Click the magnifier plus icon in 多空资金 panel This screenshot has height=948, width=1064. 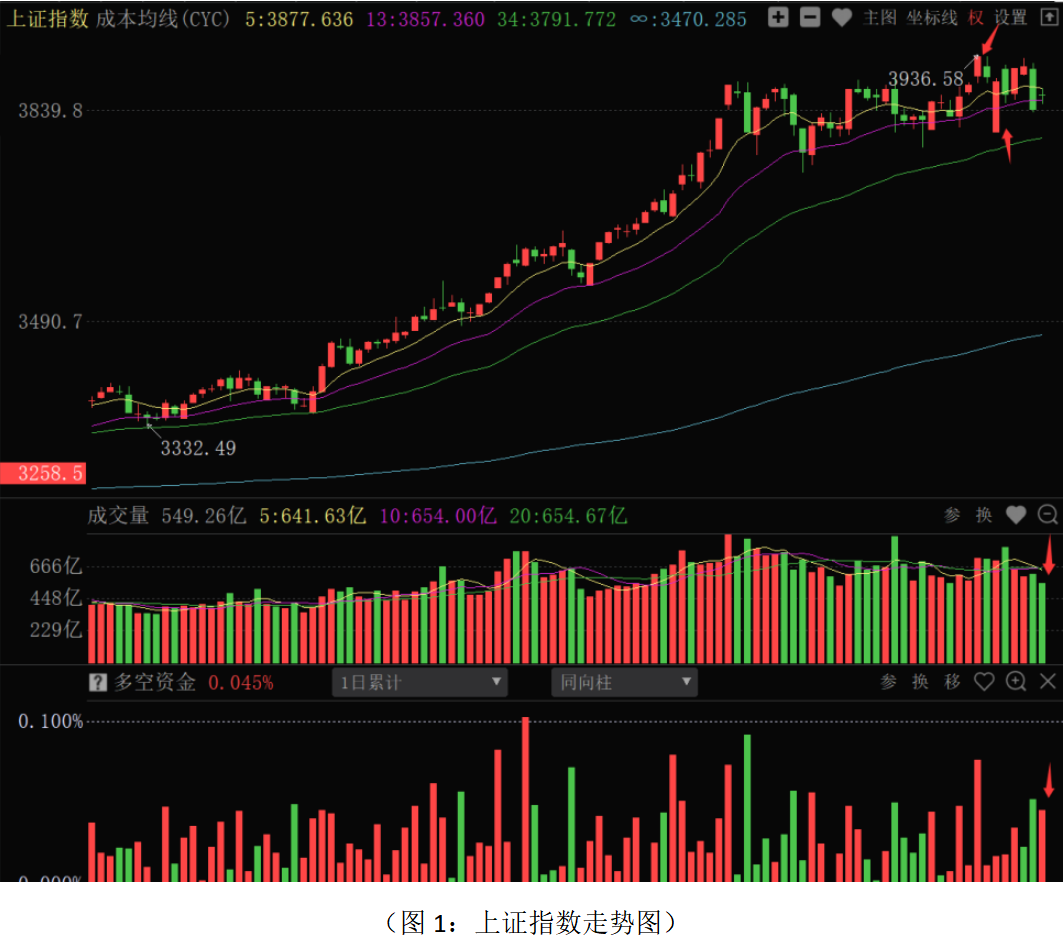click(1016, 682)
